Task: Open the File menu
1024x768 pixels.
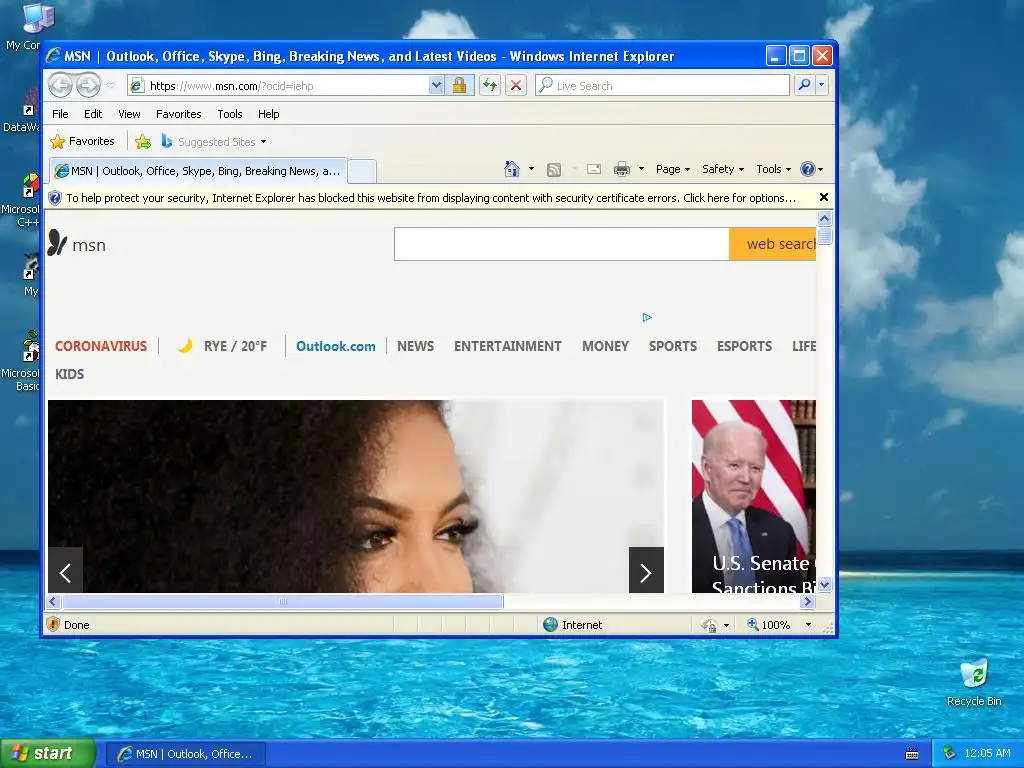Action: (x=60, y=114)
